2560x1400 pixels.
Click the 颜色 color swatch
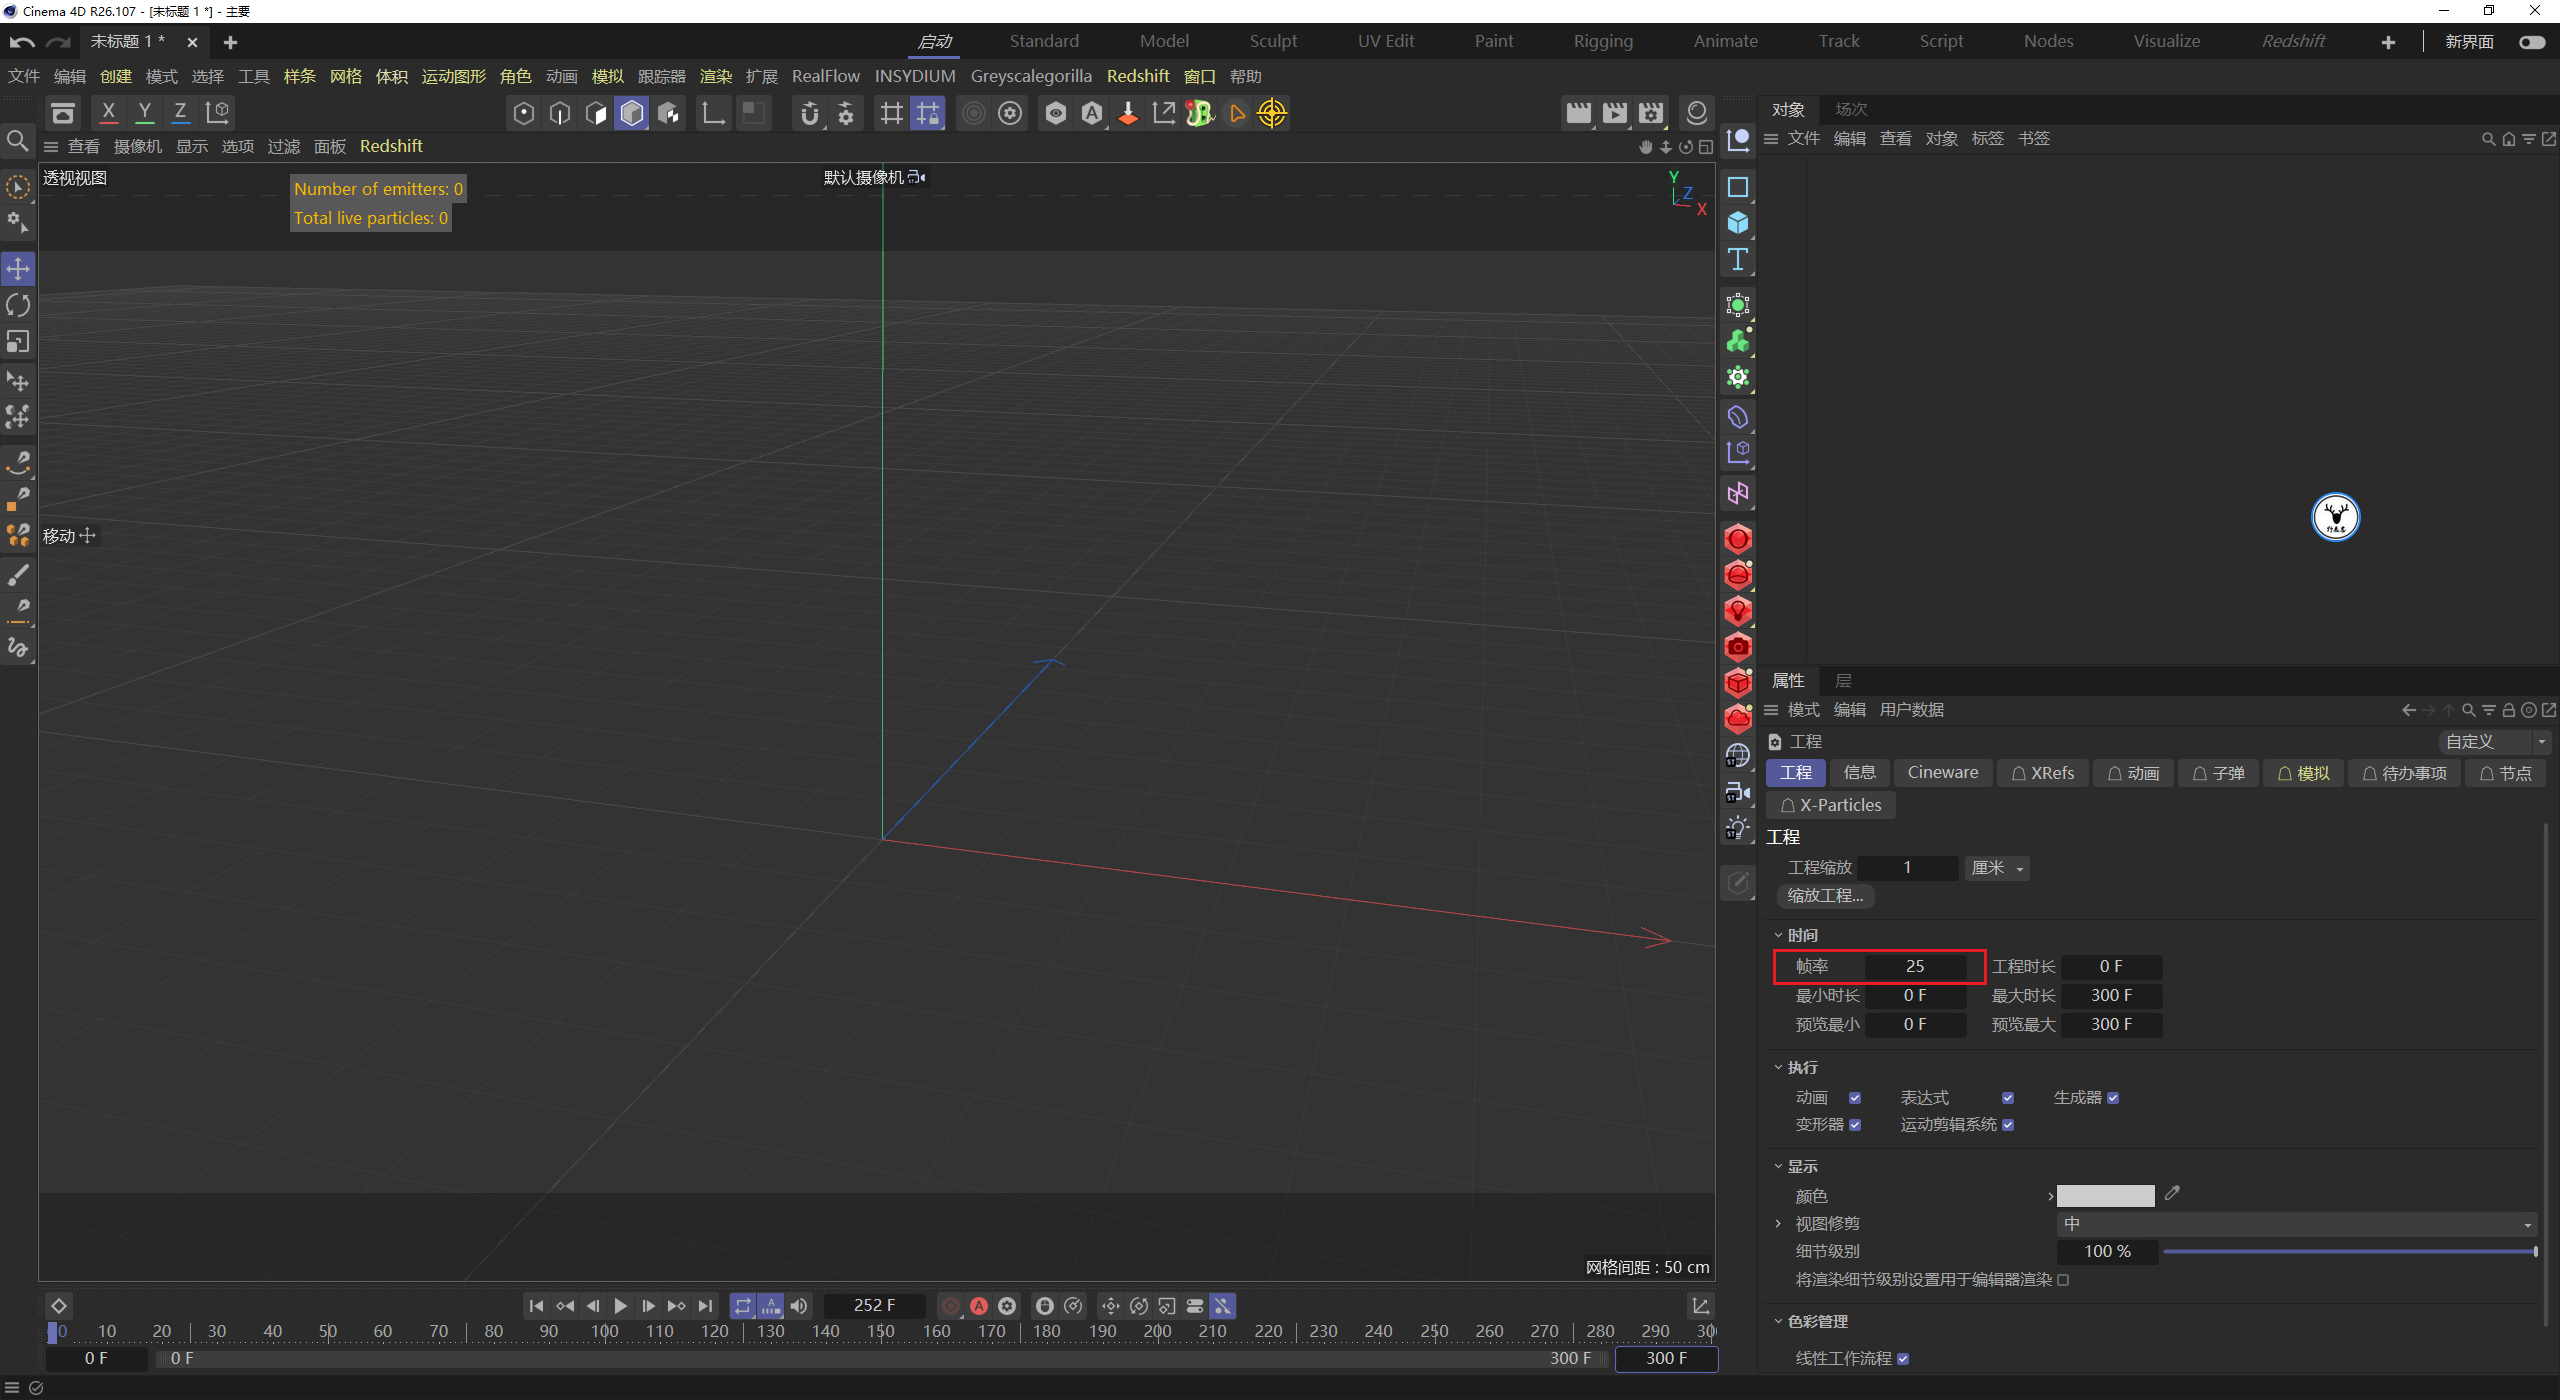coord(2105,1196)
